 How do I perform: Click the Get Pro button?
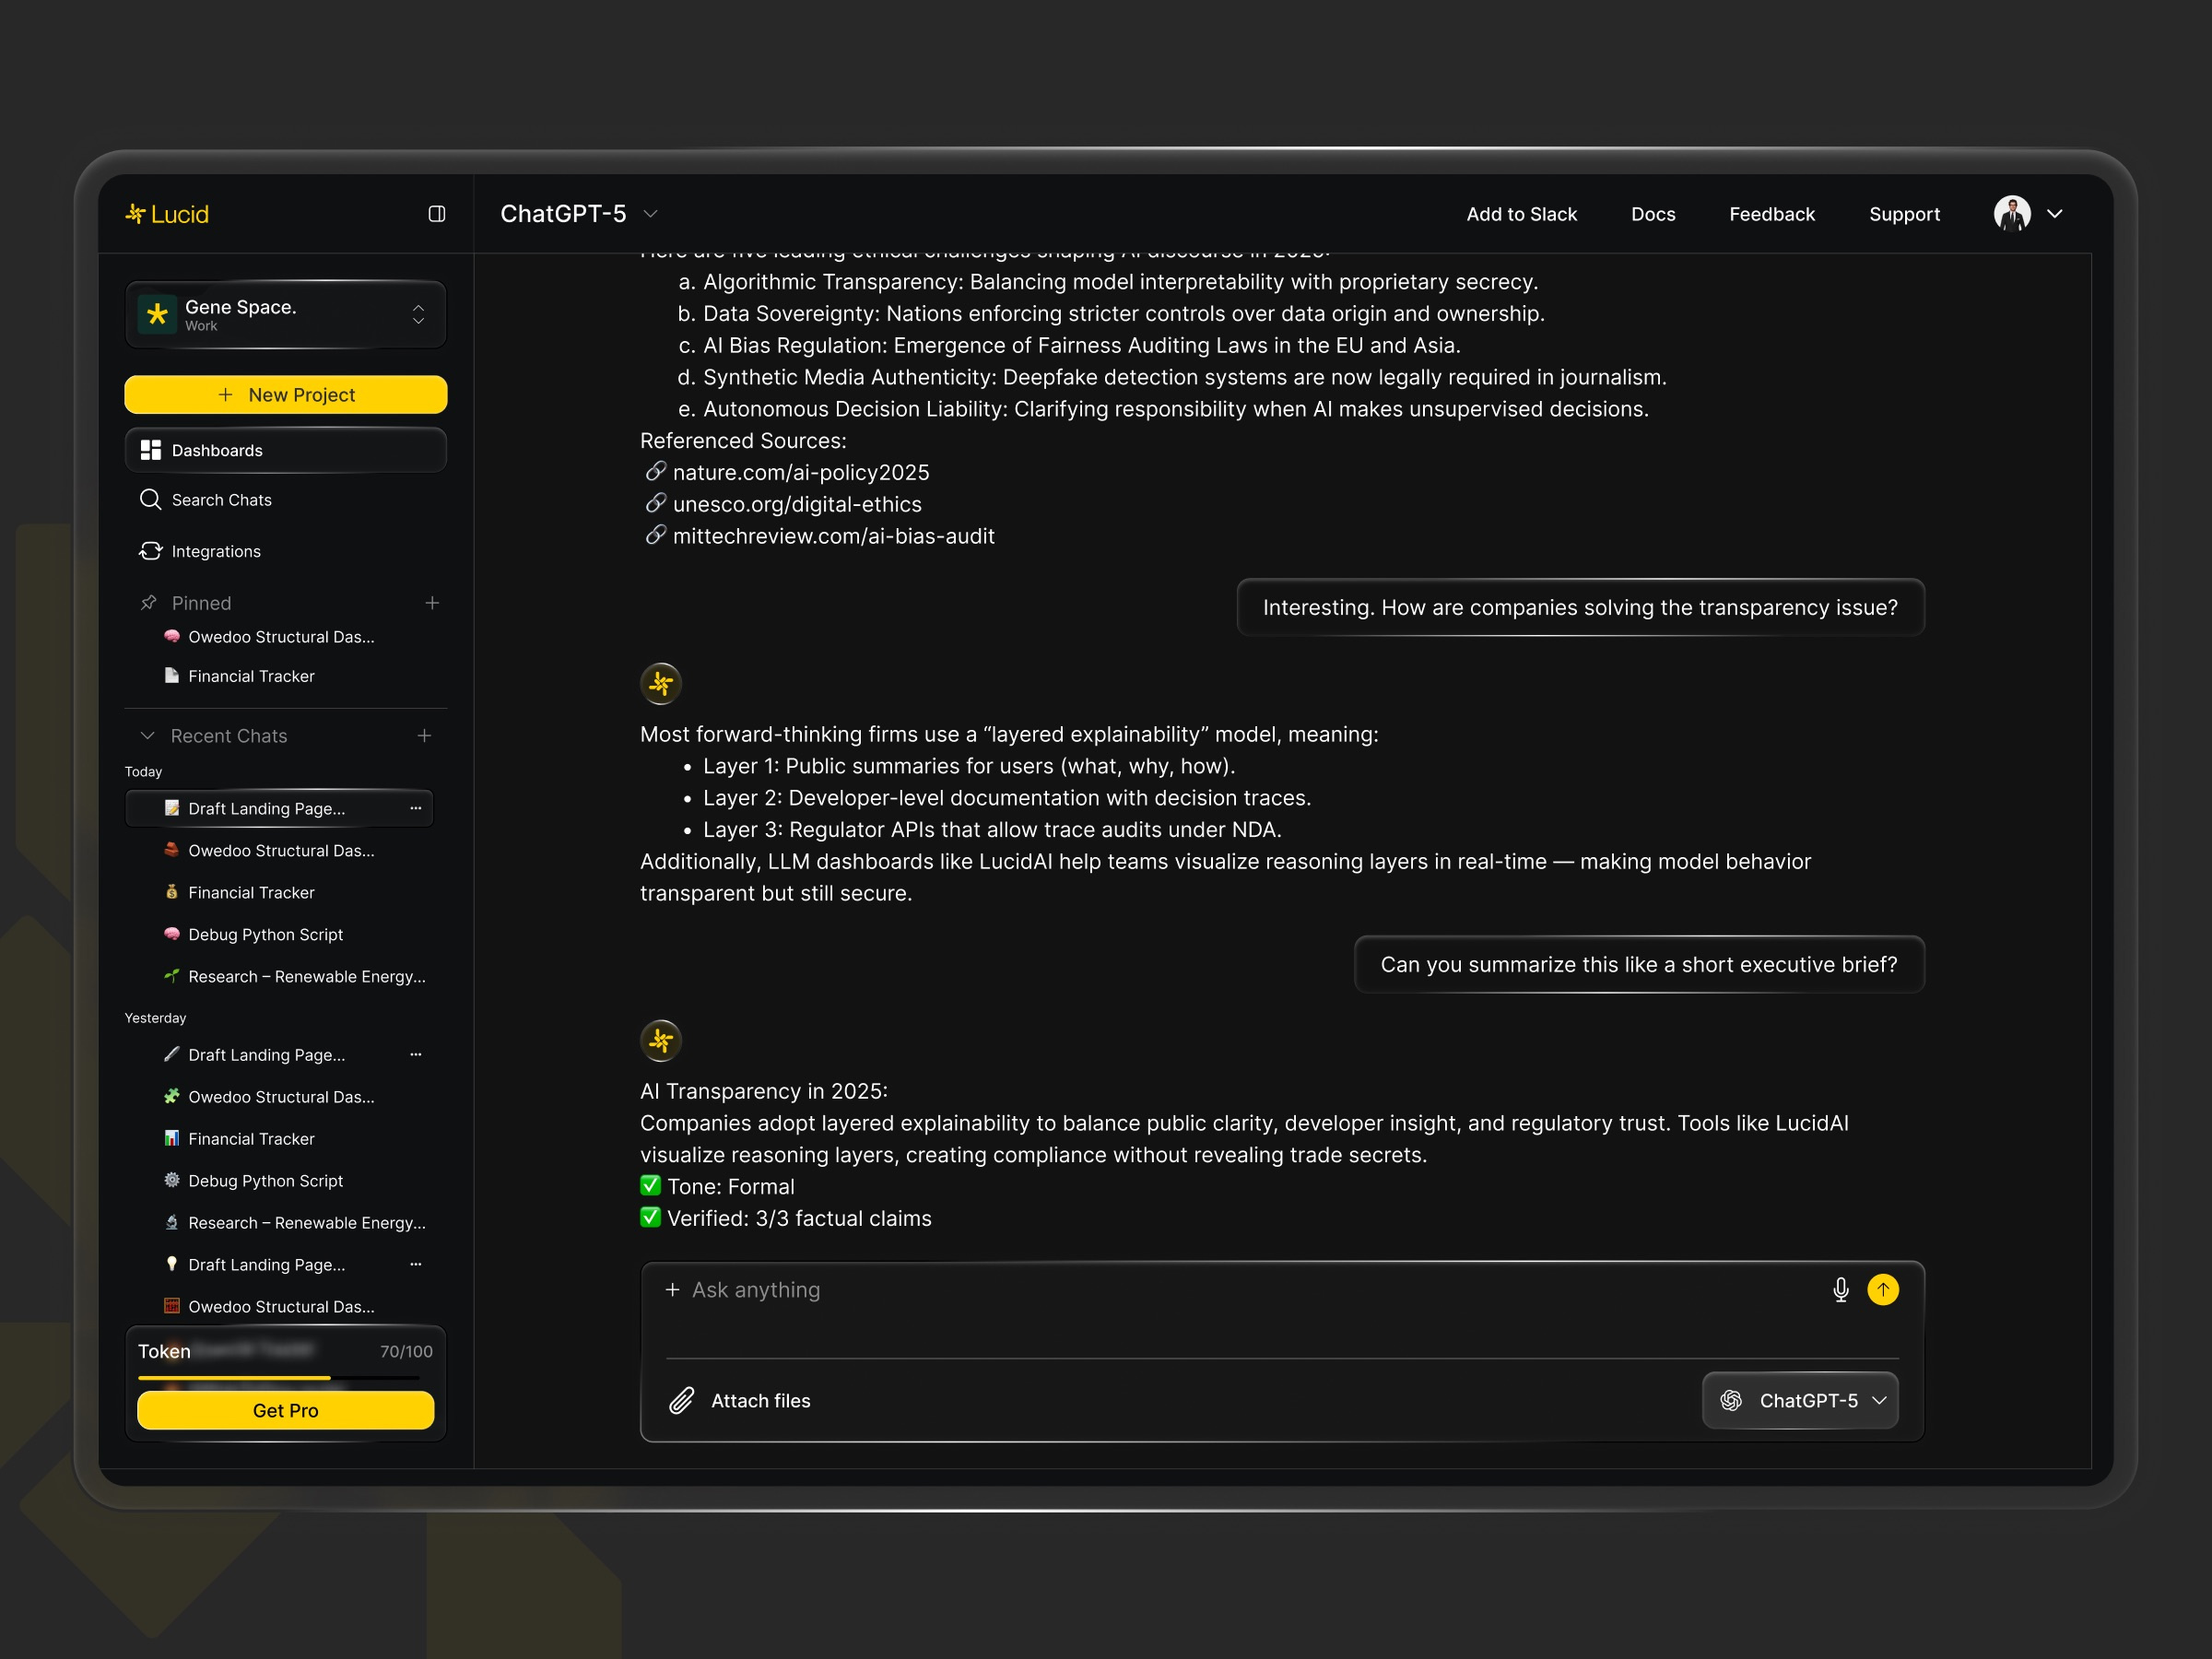pos(286,1410)
